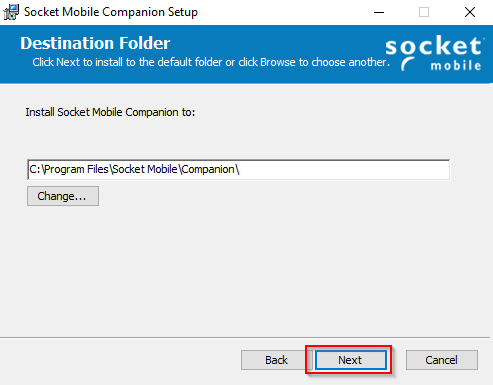Click the empty gray area below Change...
The width and height of the screenshot is (493, 385).
[246, 267]
